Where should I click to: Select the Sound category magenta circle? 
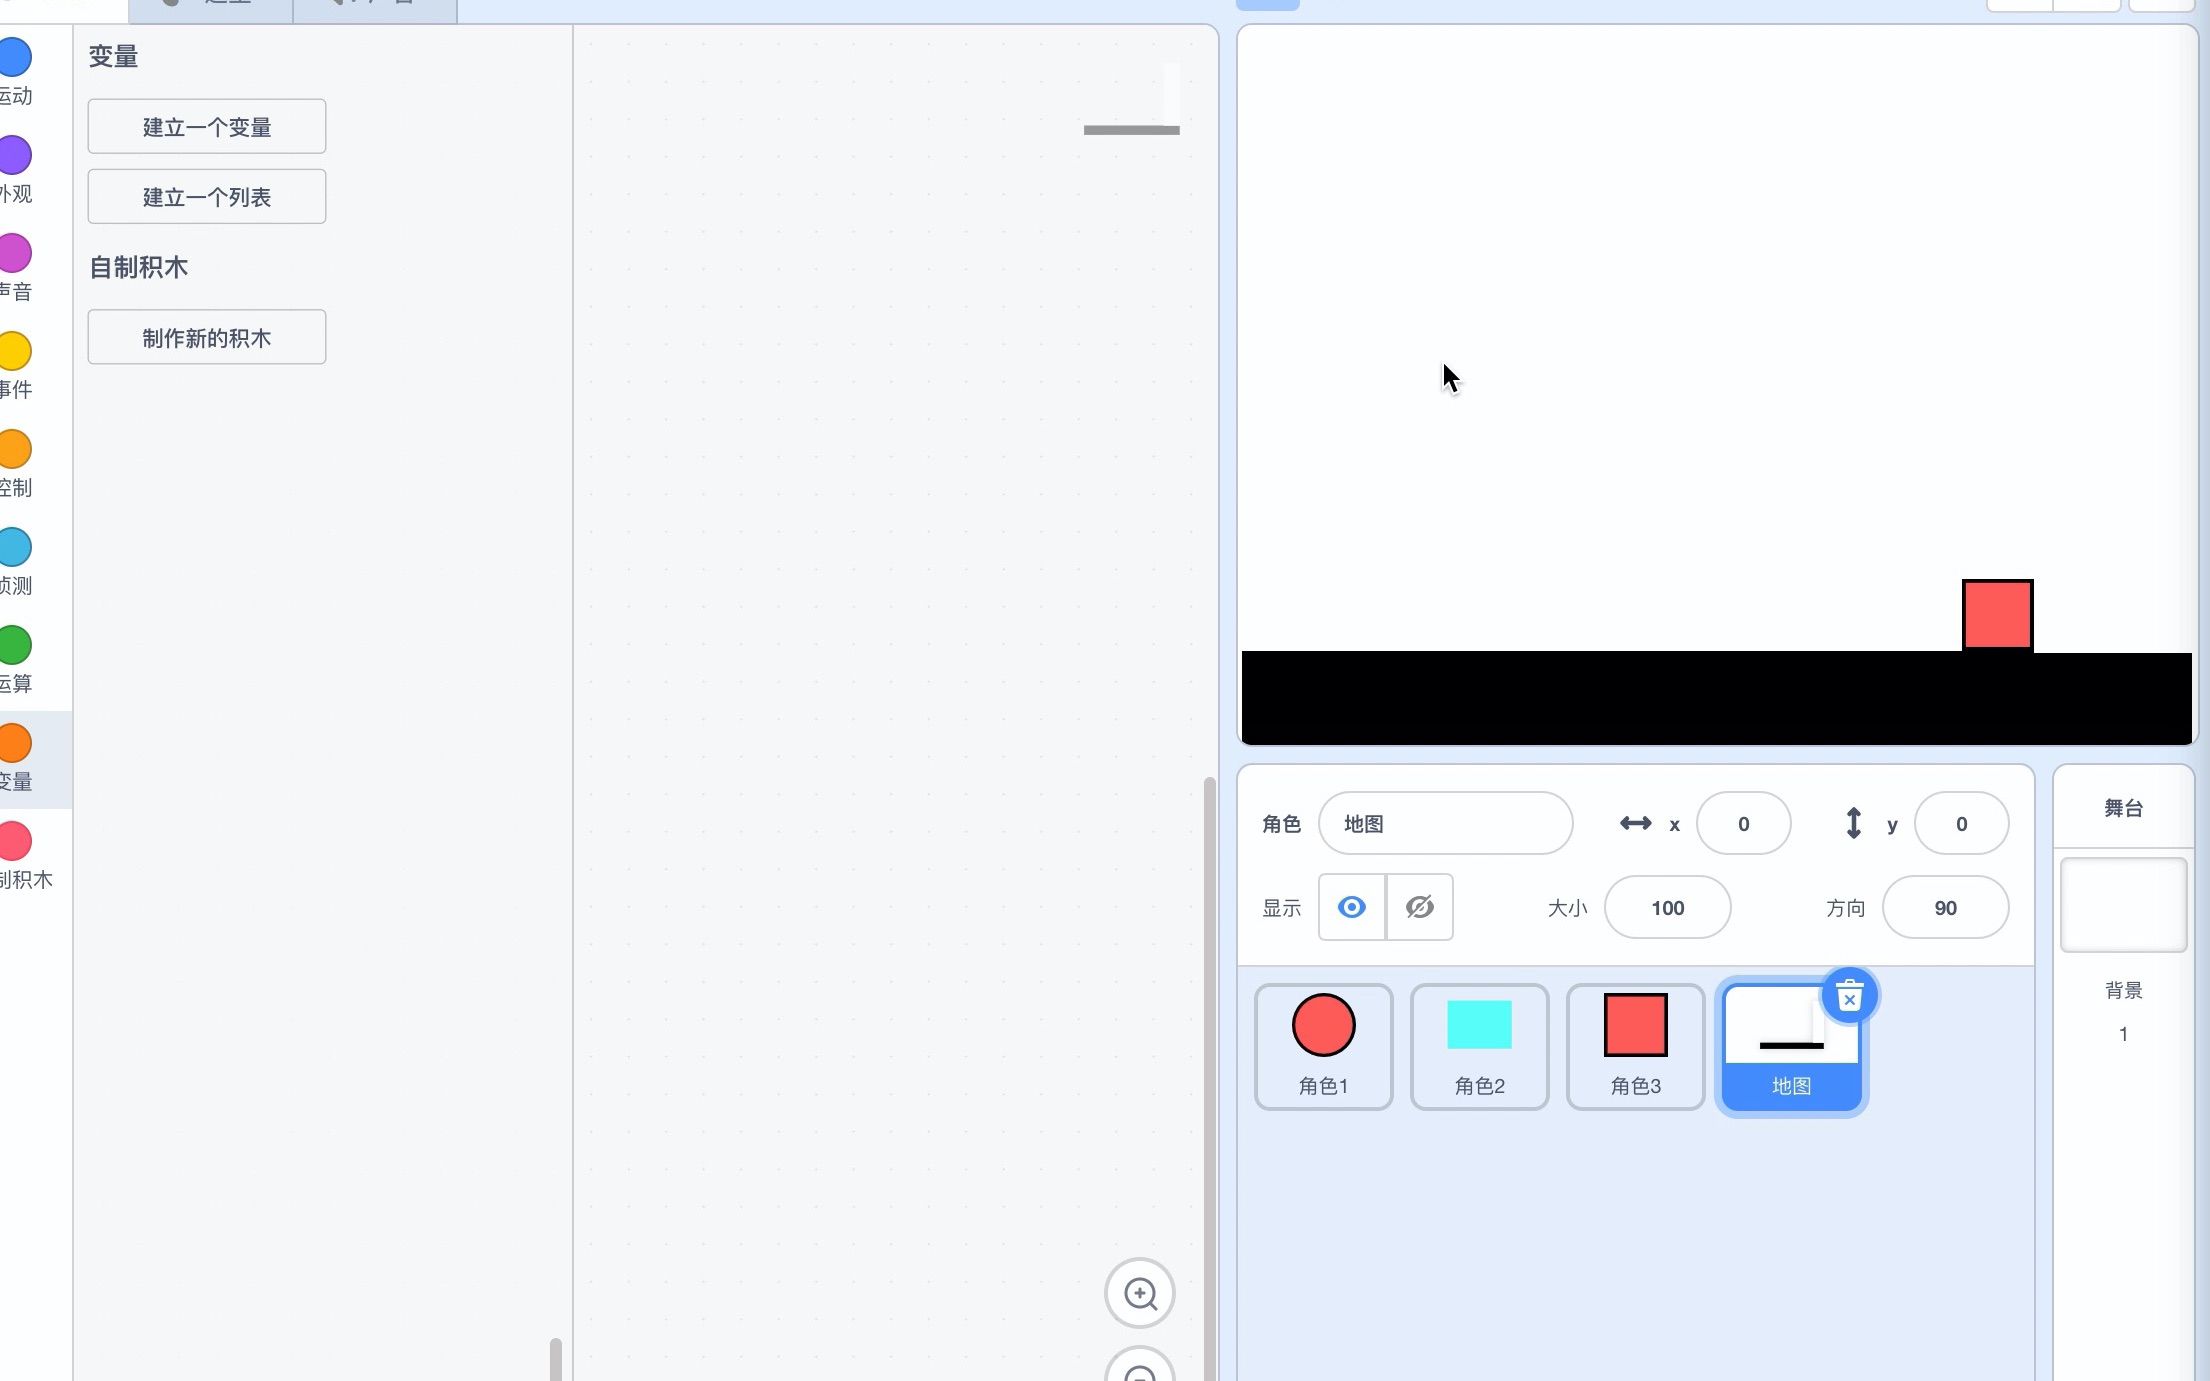[14, 253]
